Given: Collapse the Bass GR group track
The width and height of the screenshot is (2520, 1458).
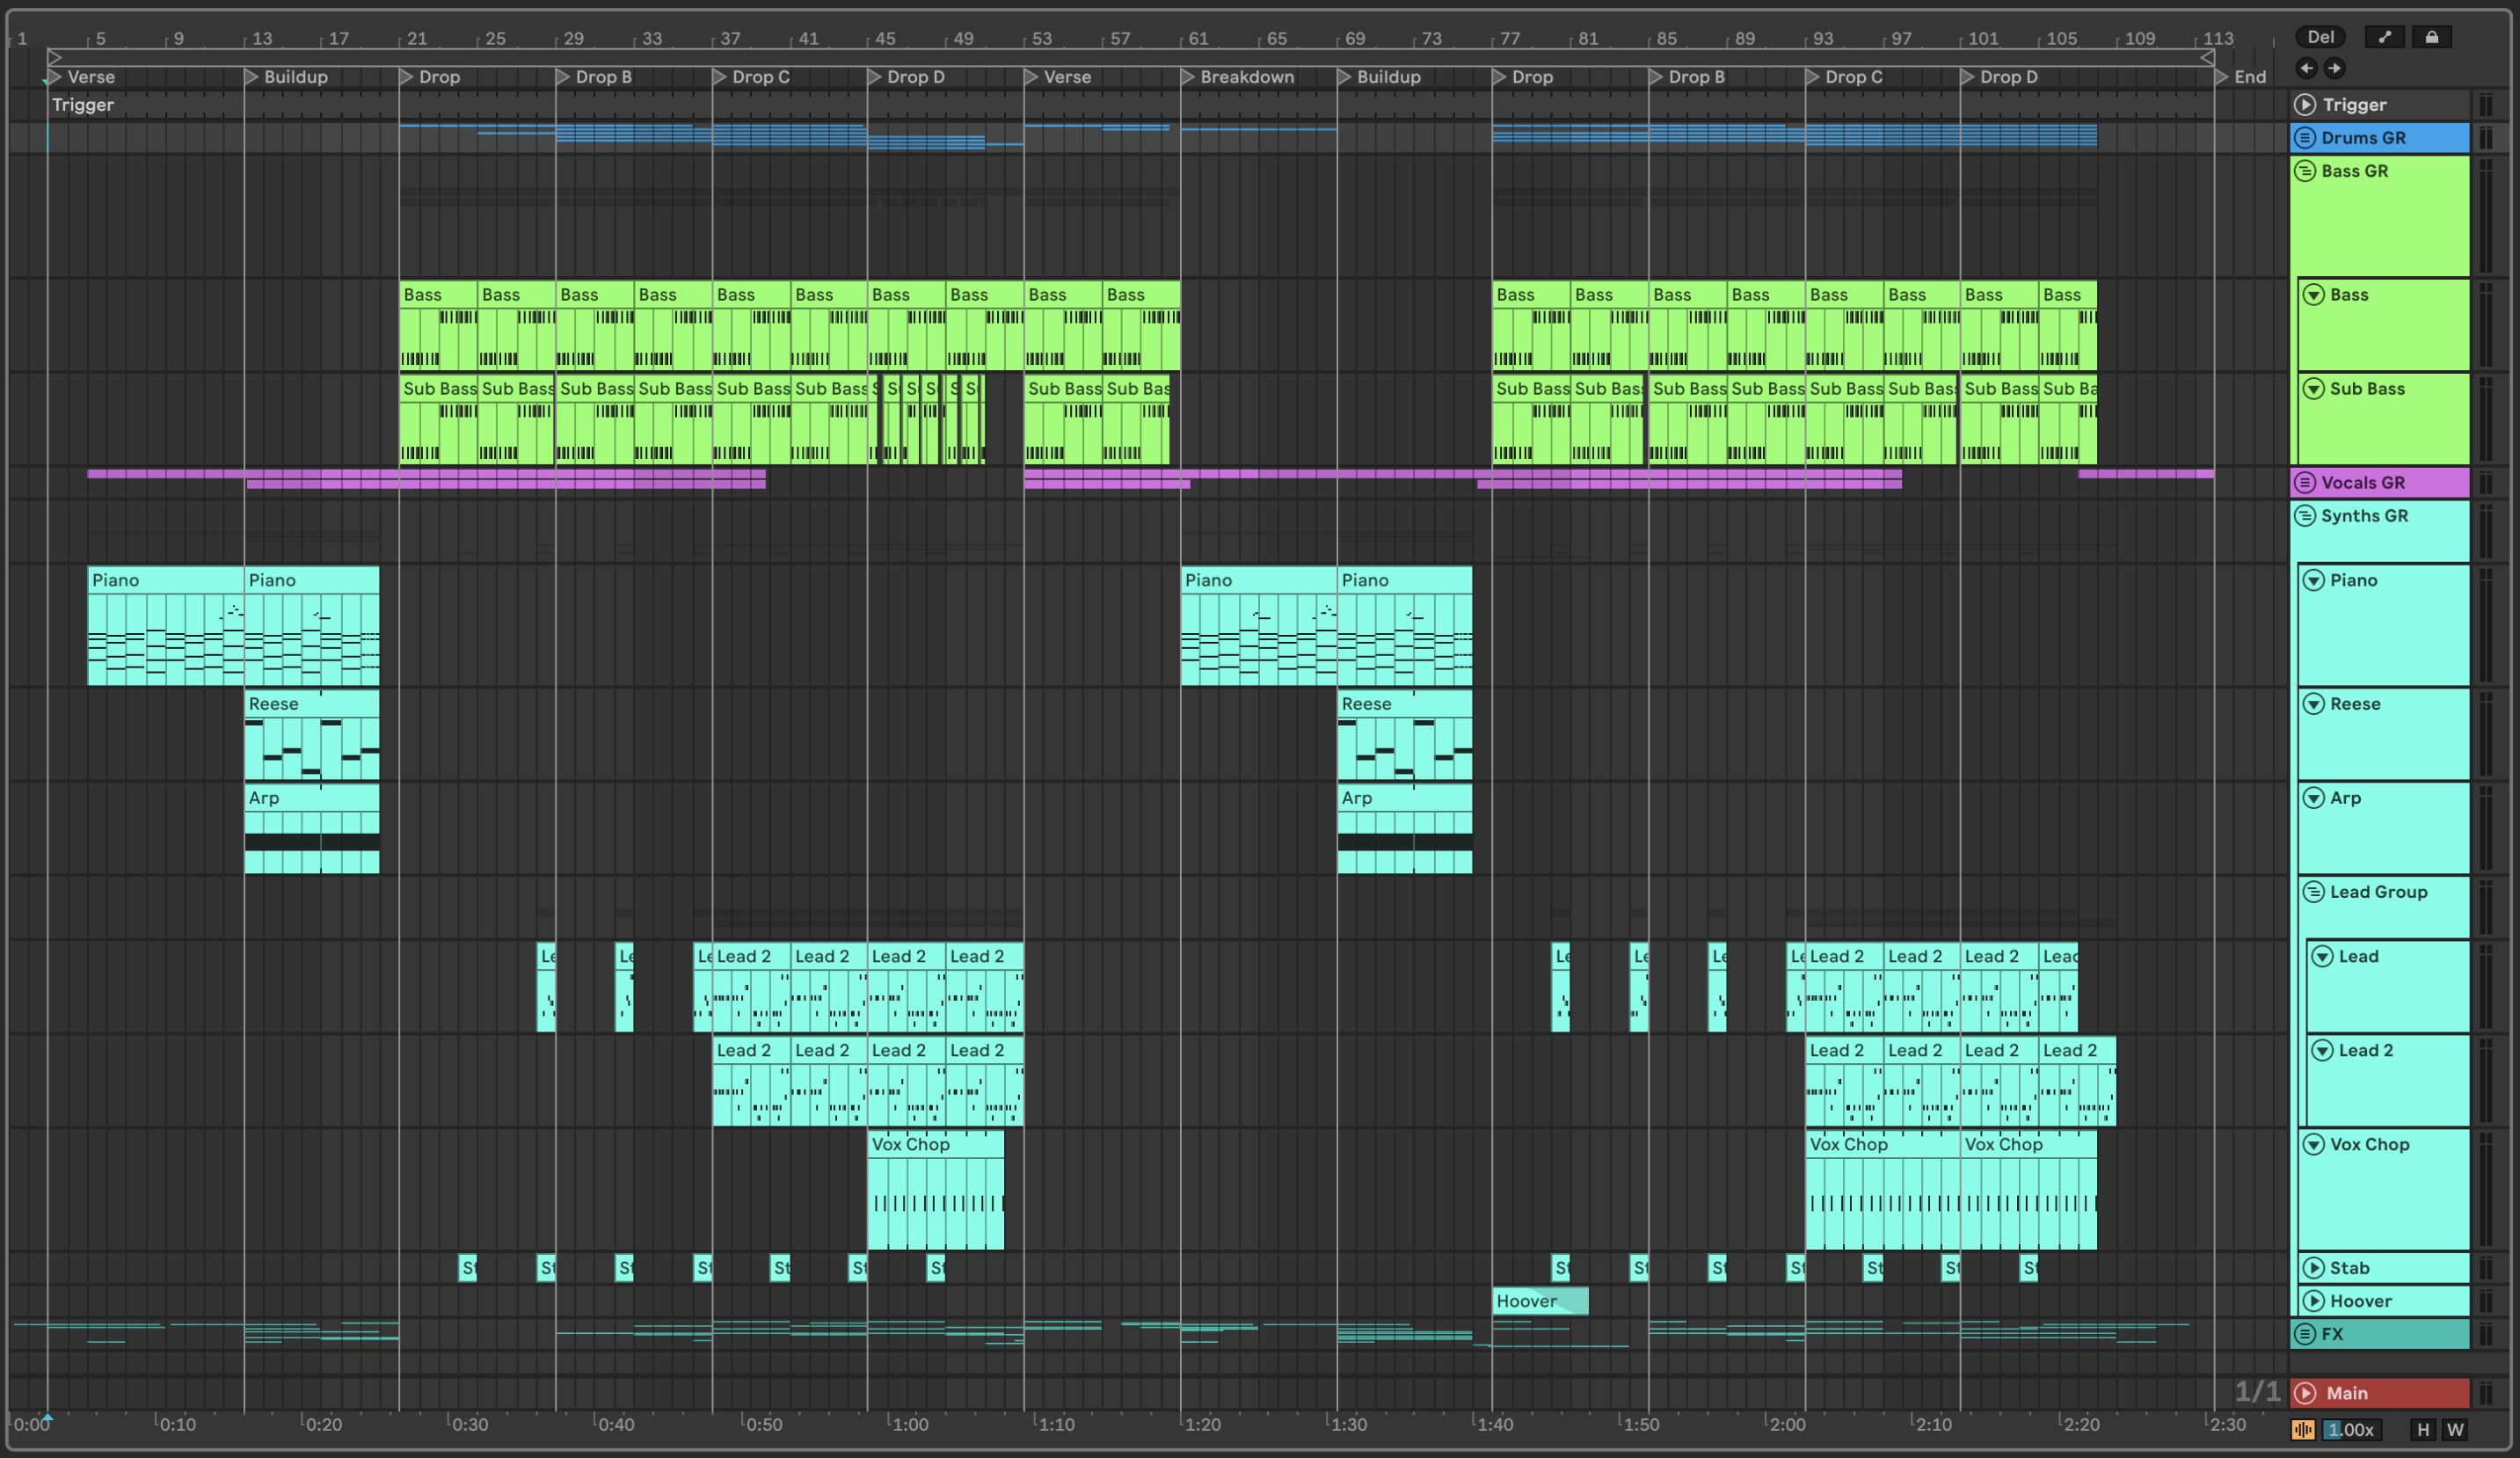Looking at the screenshot, I should 2305,171.
